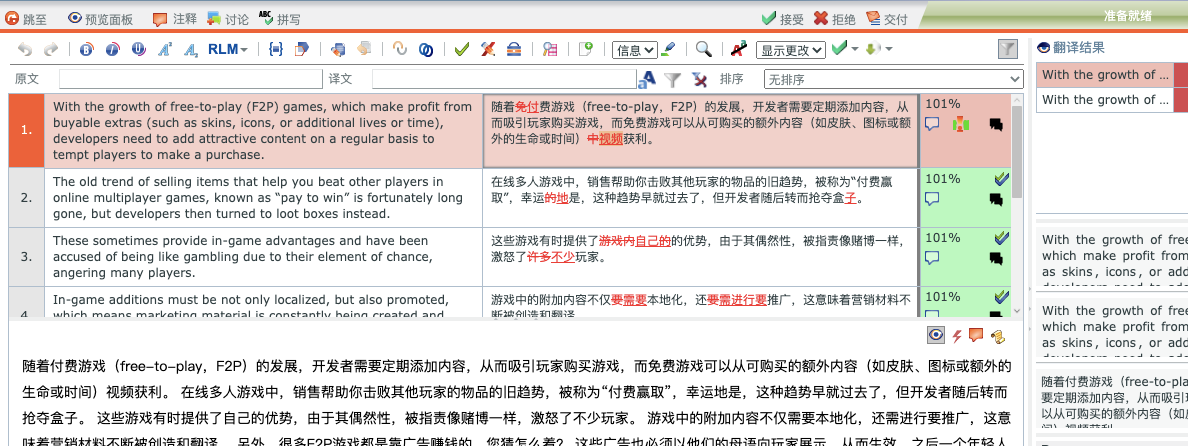Click the comment bubble icon in segment 2
This screenshot has height=446, width=1188.
click(933, 198)
